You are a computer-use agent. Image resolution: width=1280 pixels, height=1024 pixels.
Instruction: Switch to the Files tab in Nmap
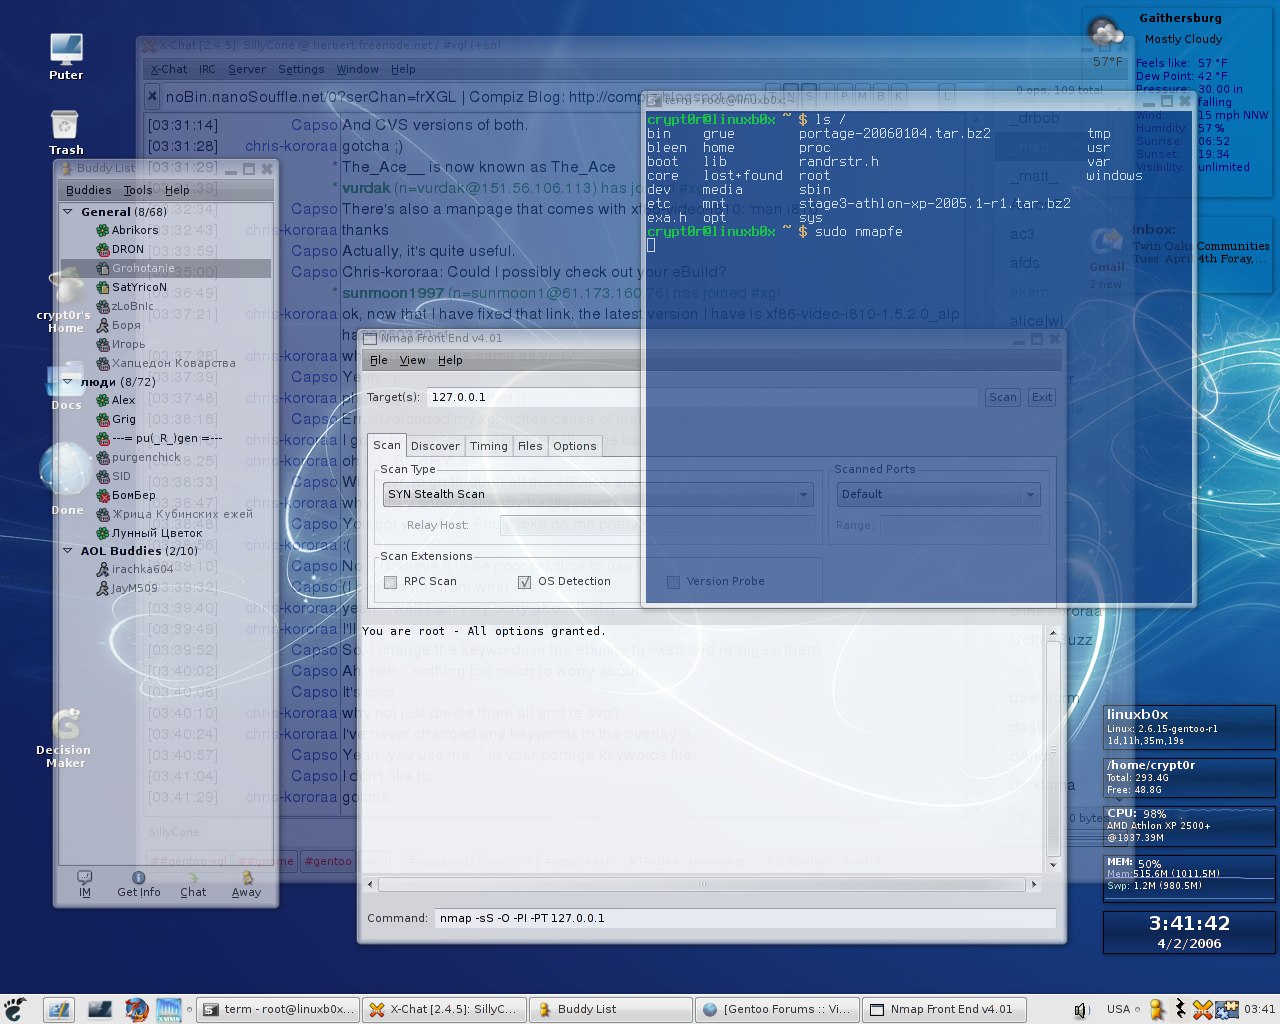(530, 446)
